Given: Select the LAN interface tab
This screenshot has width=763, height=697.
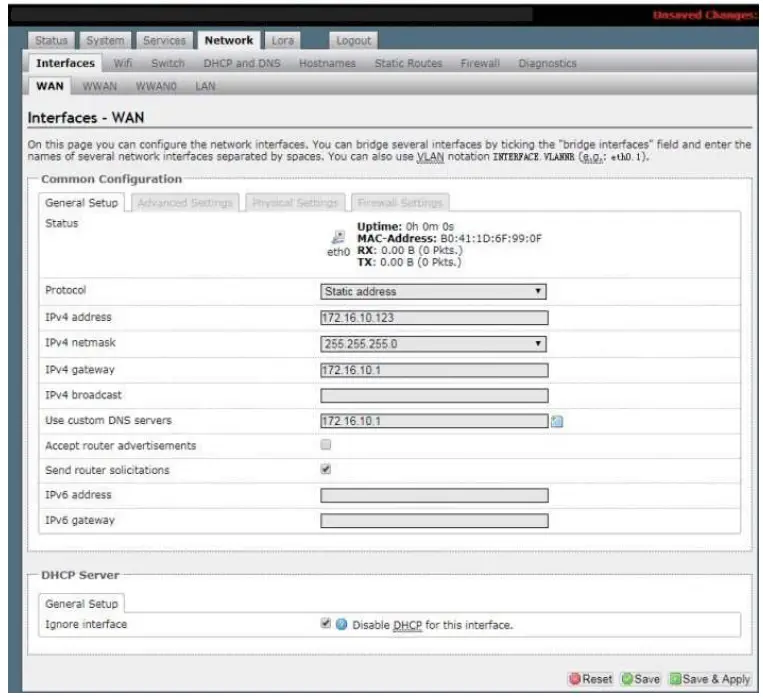Looking at the screenshot, I should pos(205,86).
